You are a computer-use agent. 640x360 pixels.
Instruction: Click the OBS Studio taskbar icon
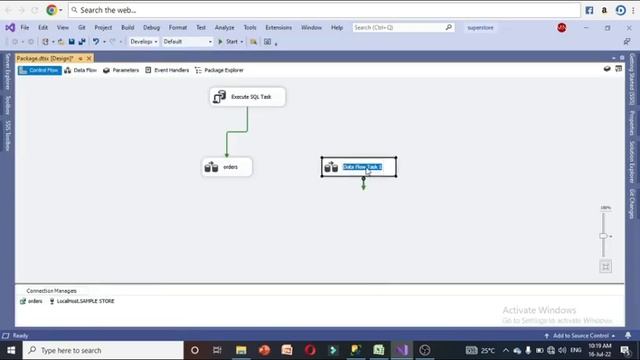(425, 350)
